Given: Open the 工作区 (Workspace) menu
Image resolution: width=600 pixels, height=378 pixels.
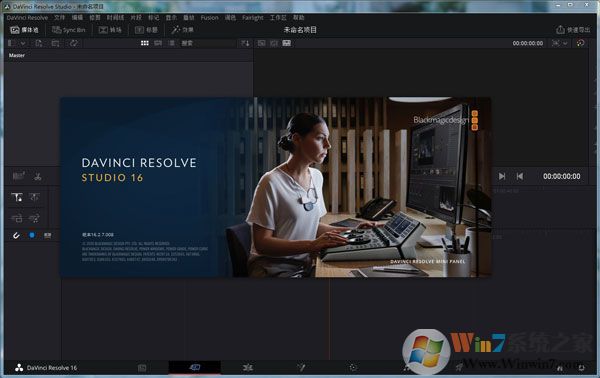Looking at the screenshot, I should tap(278, 18).
